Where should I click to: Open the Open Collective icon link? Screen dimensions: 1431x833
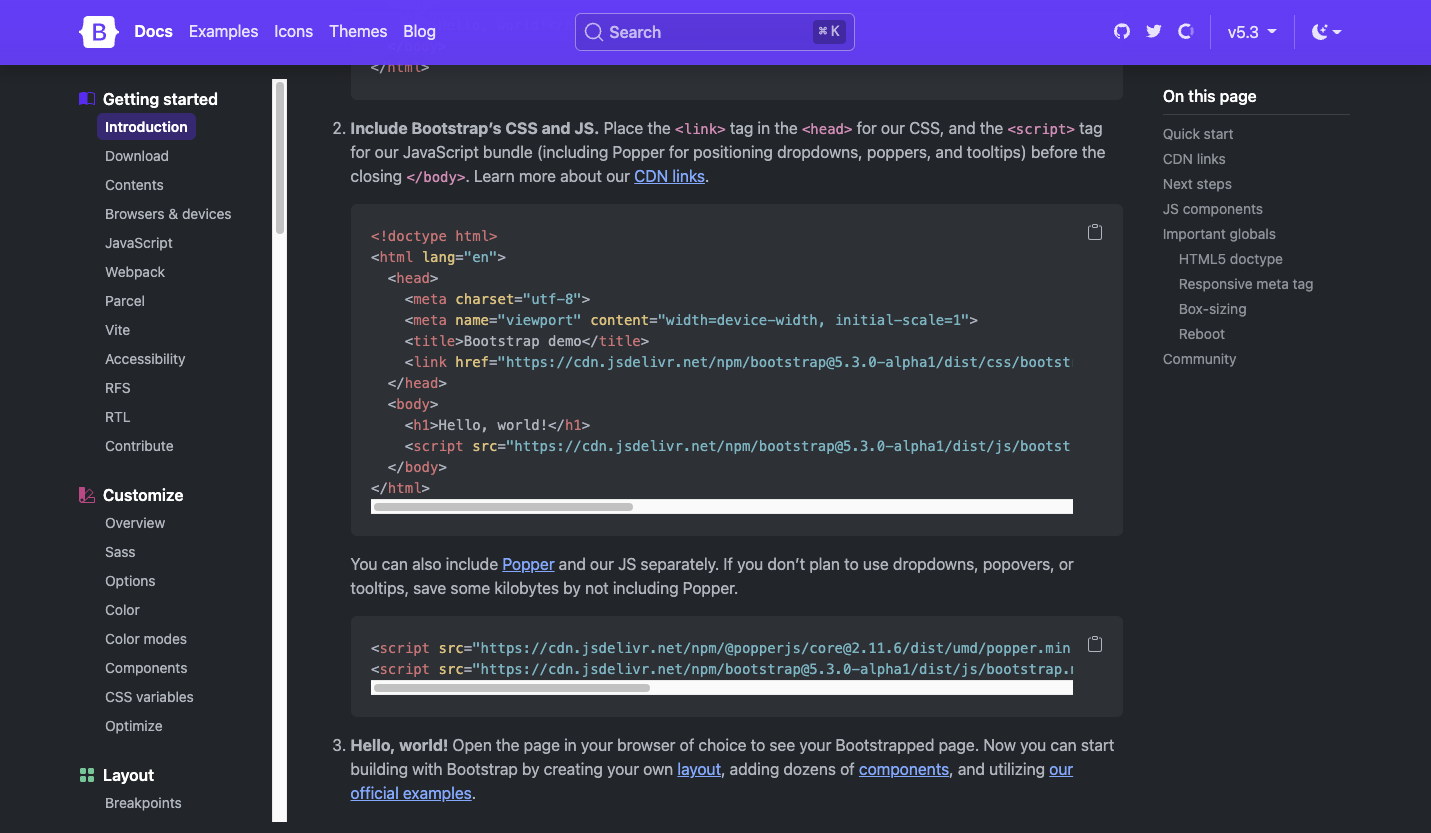pyautogui.click(x=1186, y=32)
